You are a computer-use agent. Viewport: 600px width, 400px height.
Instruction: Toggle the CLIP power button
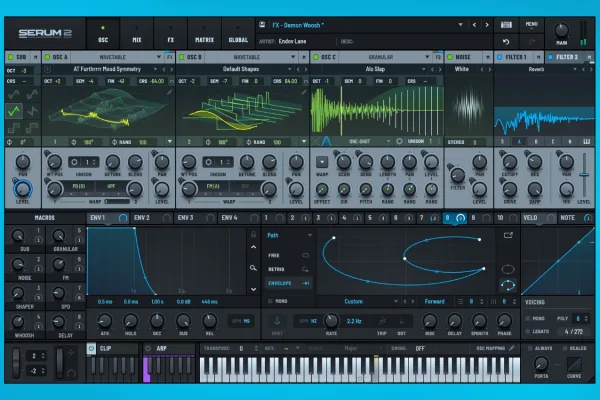[x=91, y=348]
